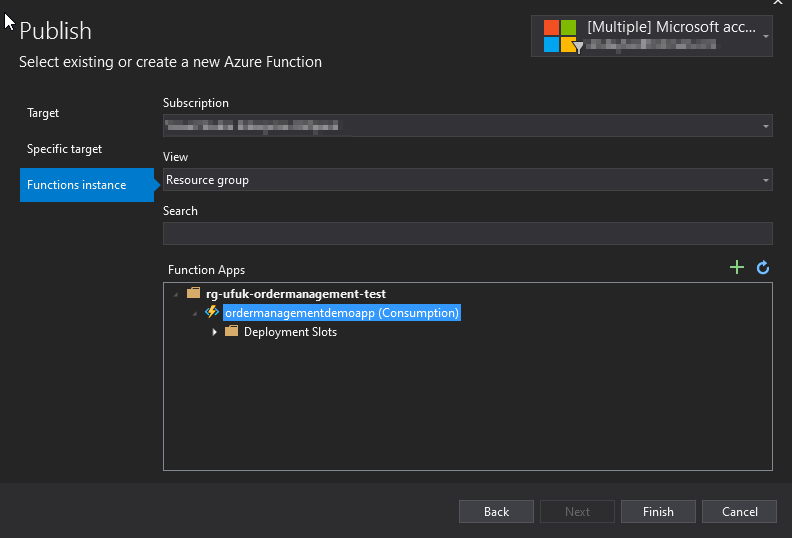Click the [Multiple] Microsoft acc... account label
792x538 pixels.
(671, 27)
